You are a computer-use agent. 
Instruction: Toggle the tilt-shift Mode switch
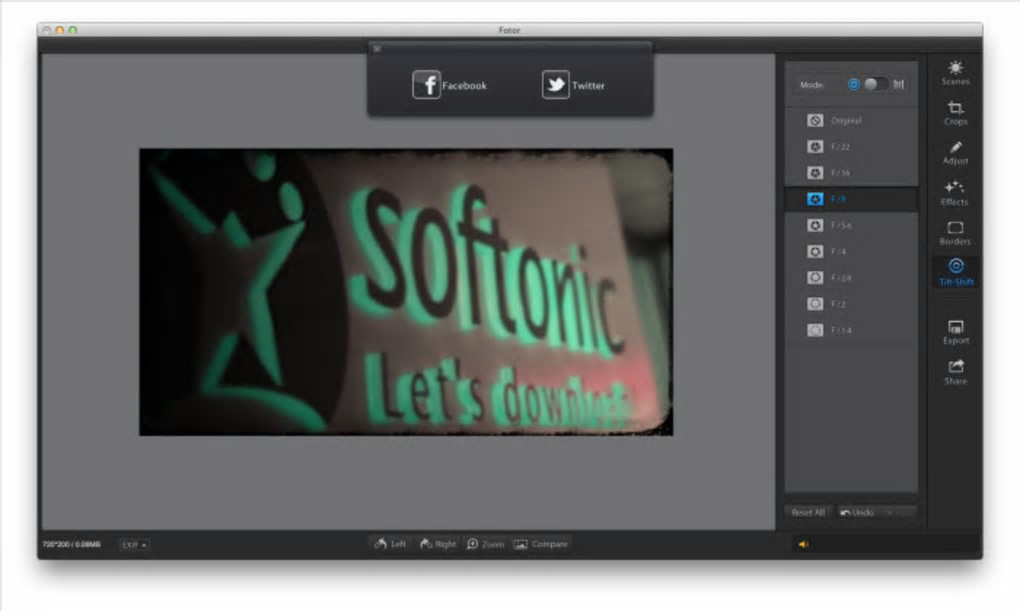[876, 85]
